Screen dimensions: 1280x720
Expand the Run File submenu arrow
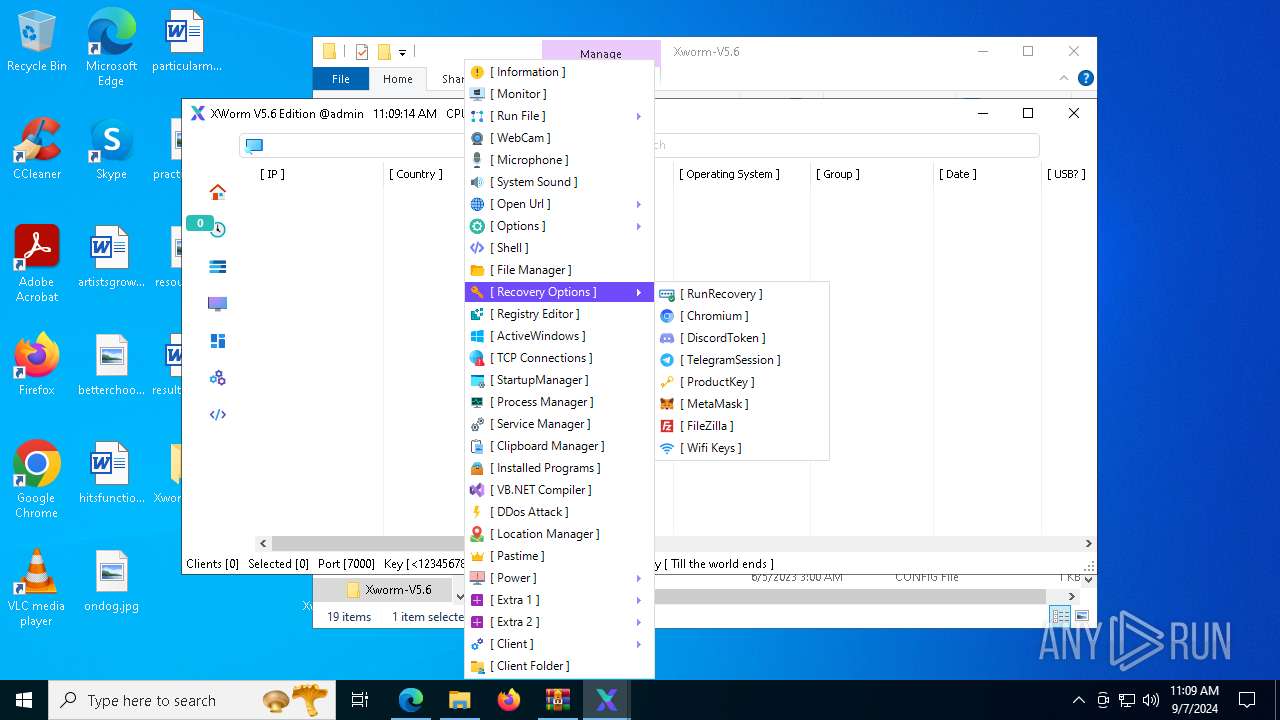[638, 116]
